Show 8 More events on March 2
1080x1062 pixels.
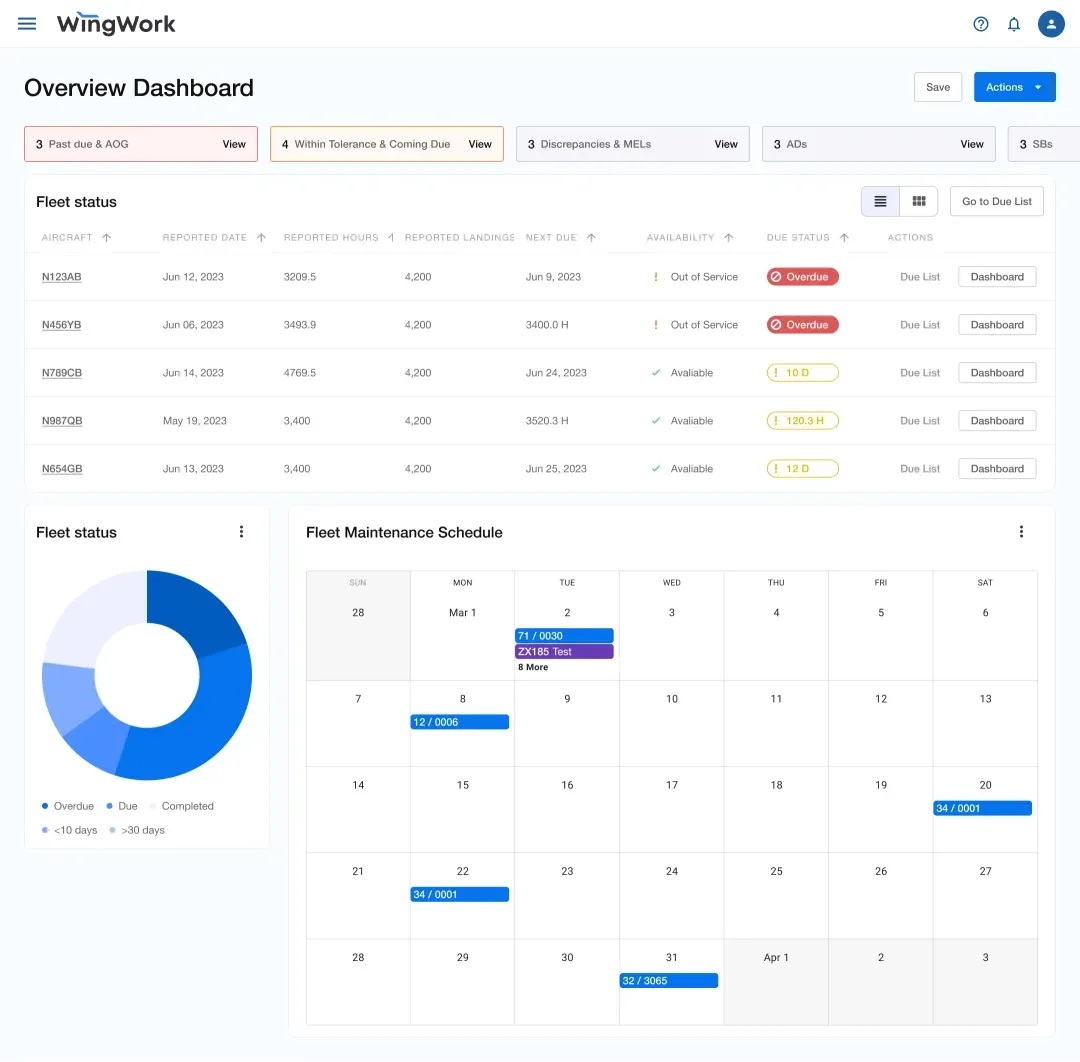click(533, 667)
